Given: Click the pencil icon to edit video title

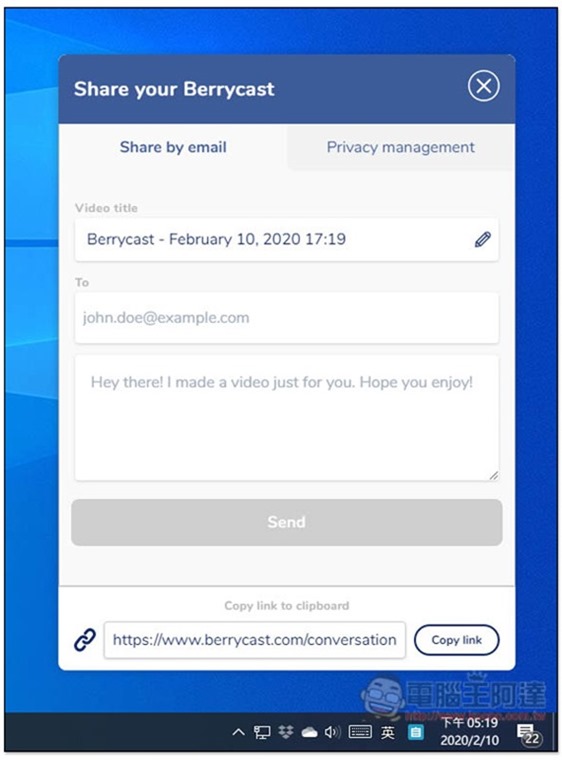Looking at the screenshot, I should (x=482, y=239).
